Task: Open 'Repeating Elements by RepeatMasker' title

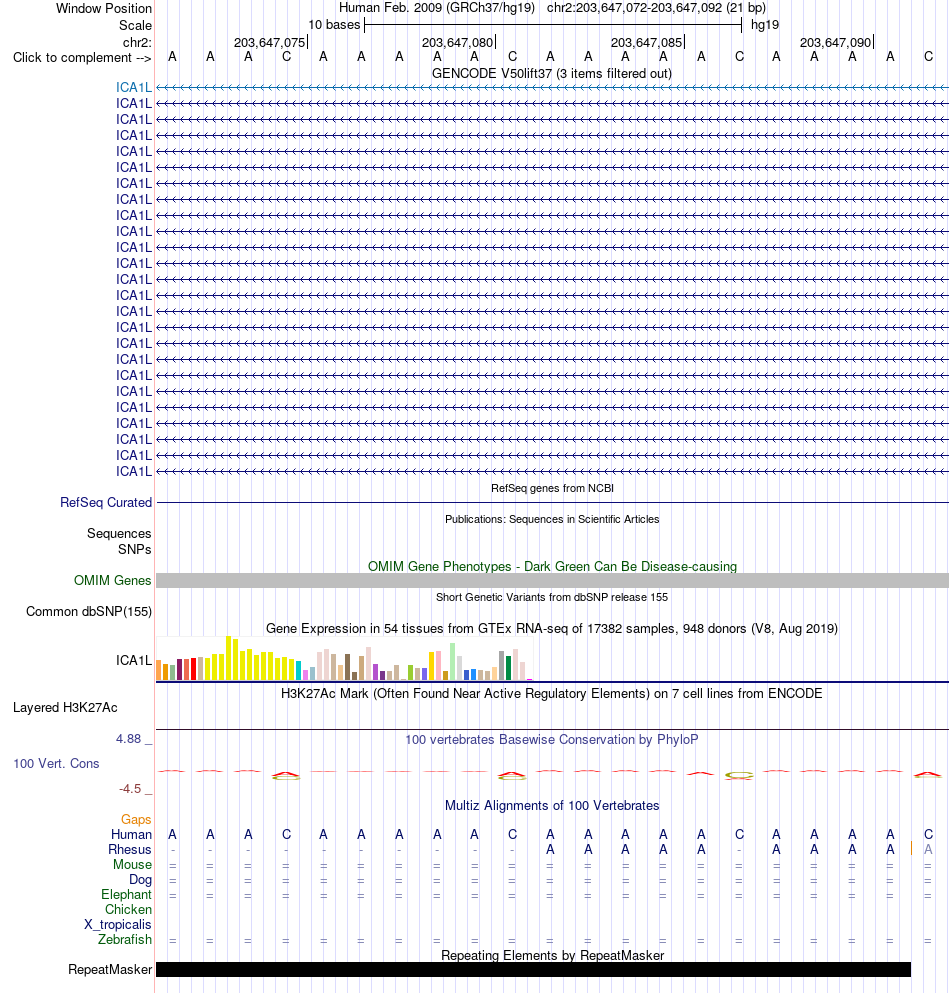Action: point(552,955)
